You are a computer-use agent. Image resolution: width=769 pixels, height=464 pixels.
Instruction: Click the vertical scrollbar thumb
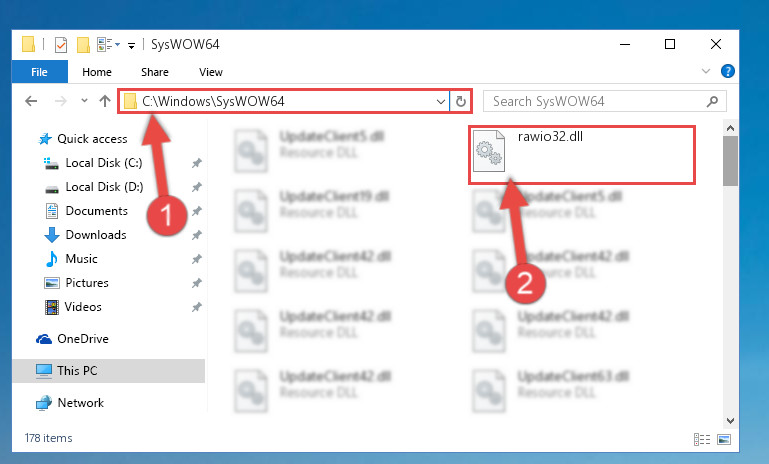pos(730,161)
